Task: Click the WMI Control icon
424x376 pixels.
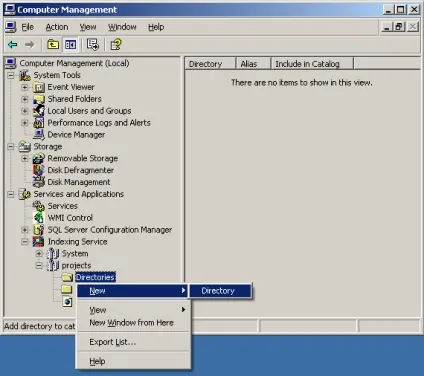Action: [39, 218]
